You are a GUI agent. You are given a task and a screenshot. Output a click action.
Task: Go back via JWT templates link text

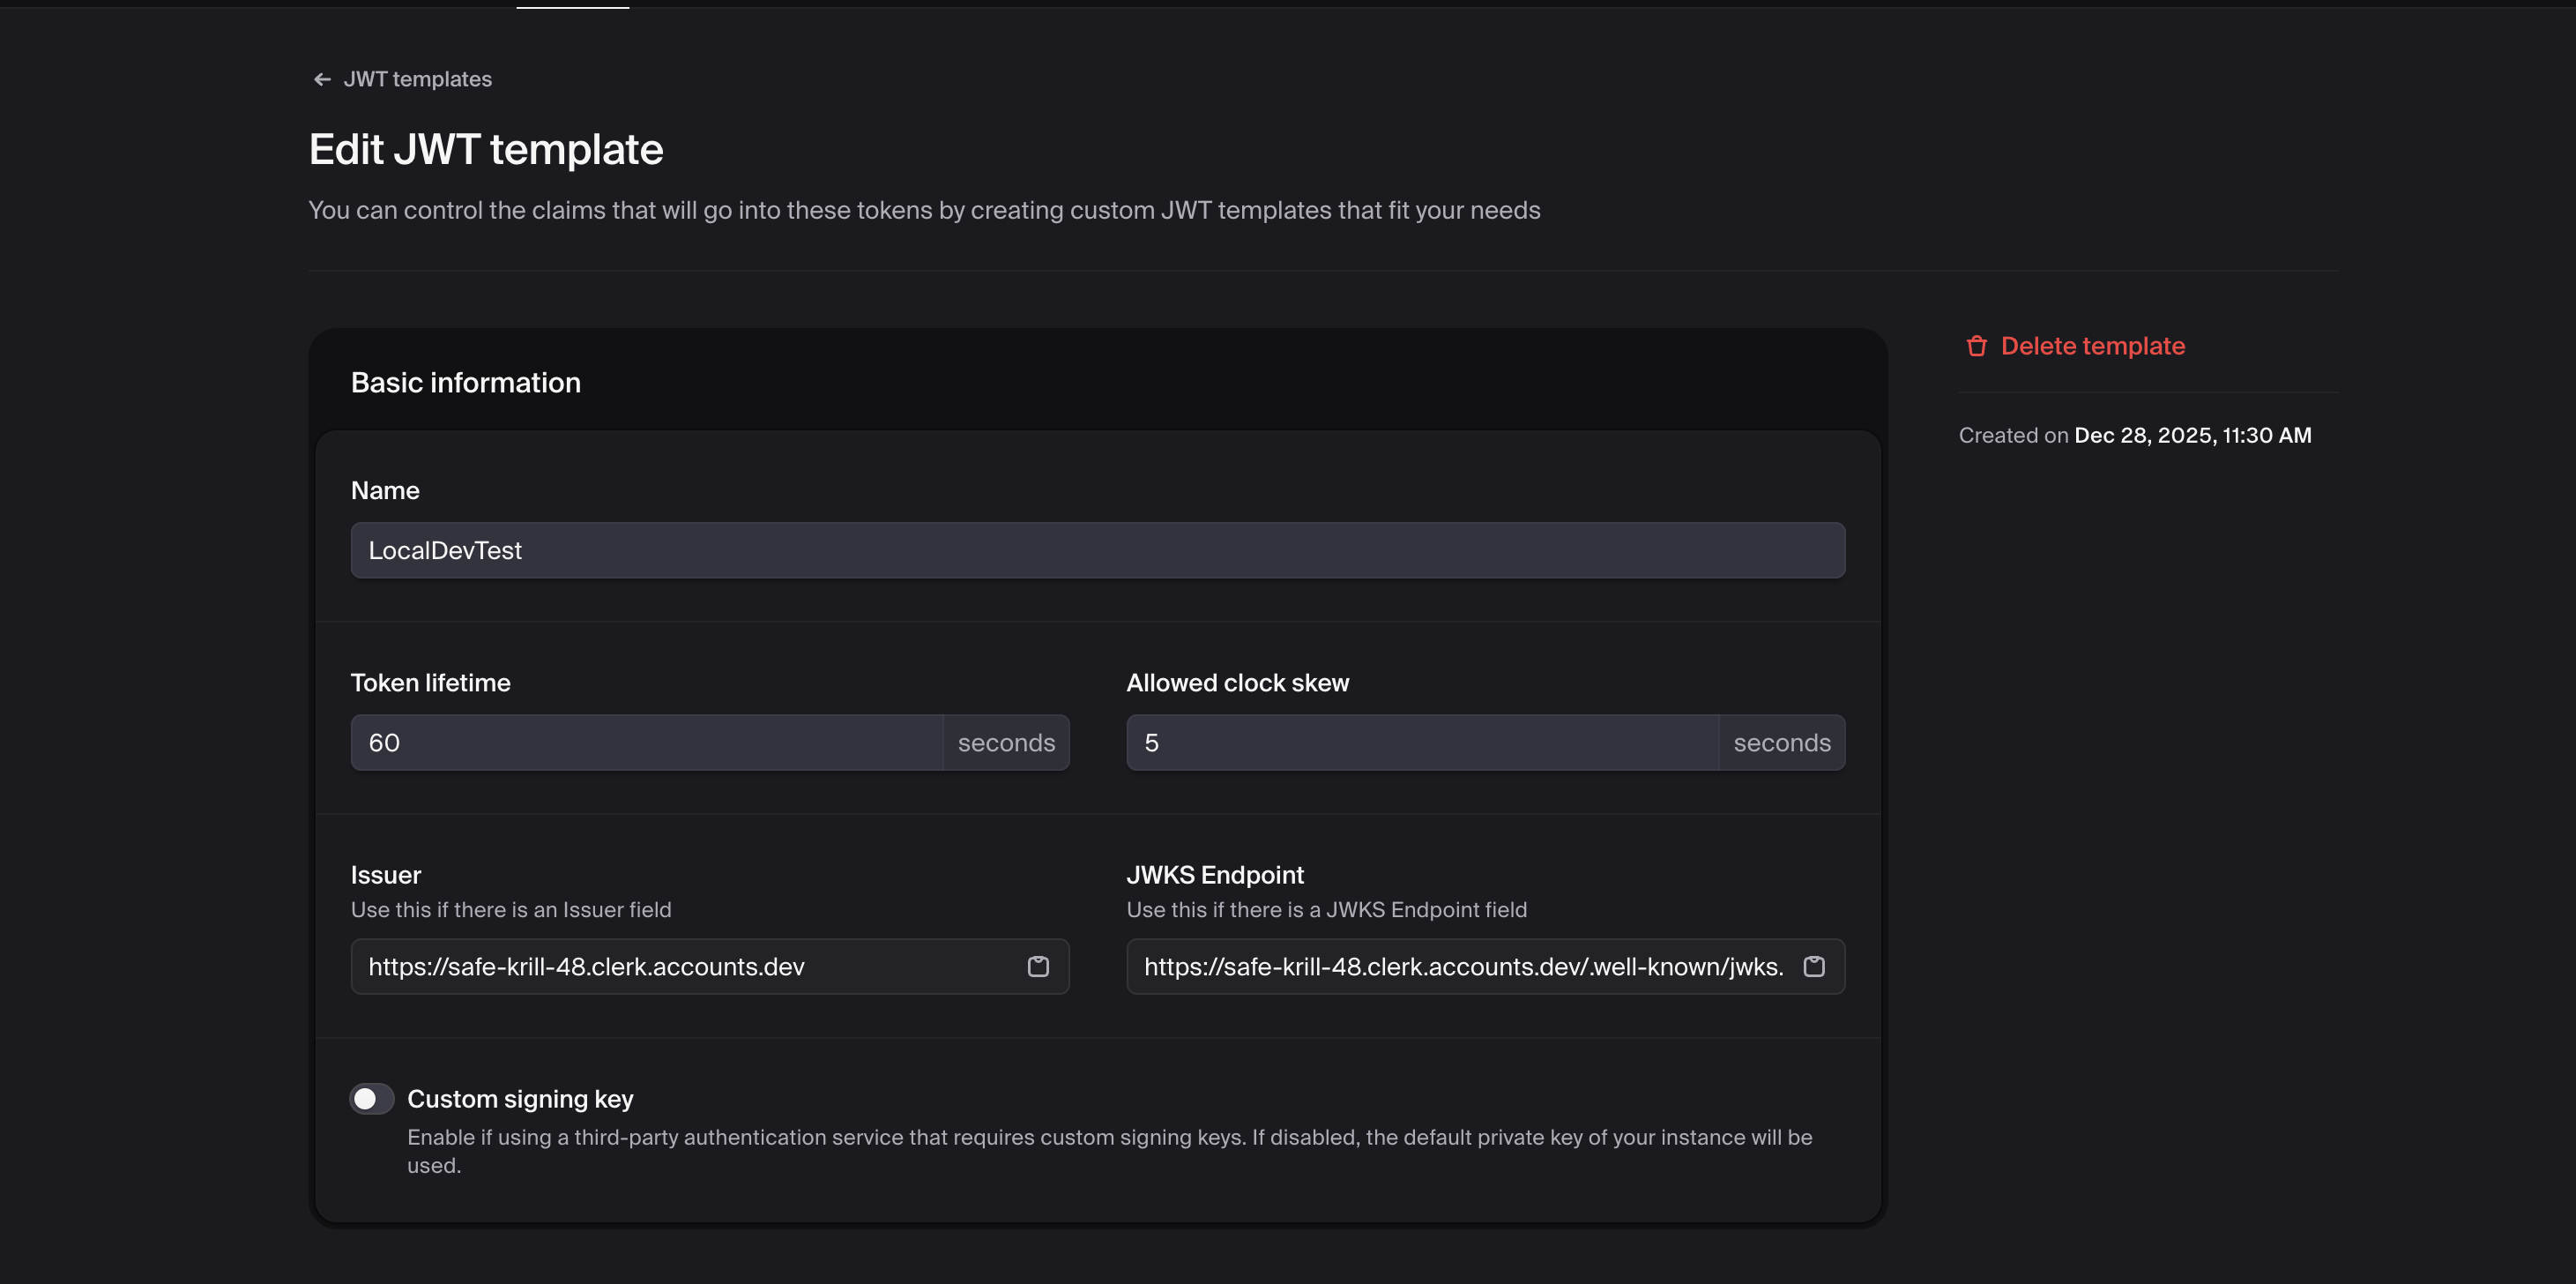tap(417, 79)
